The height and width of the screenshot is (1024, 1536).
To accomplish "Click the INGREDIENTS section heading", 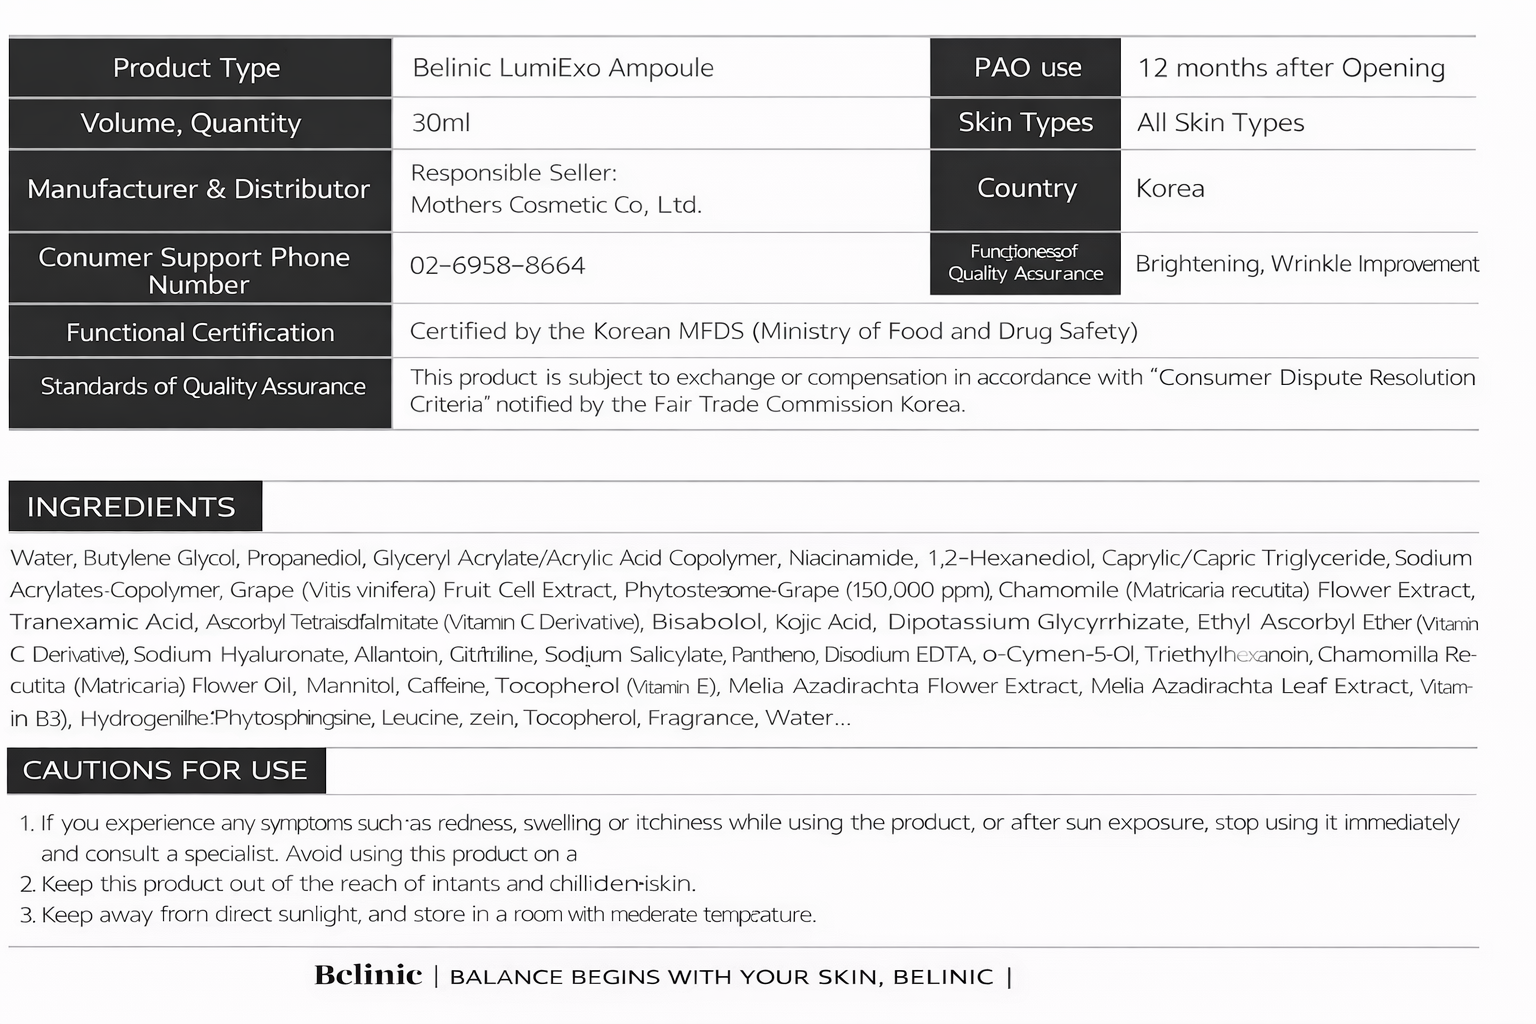I will [131, 507].
